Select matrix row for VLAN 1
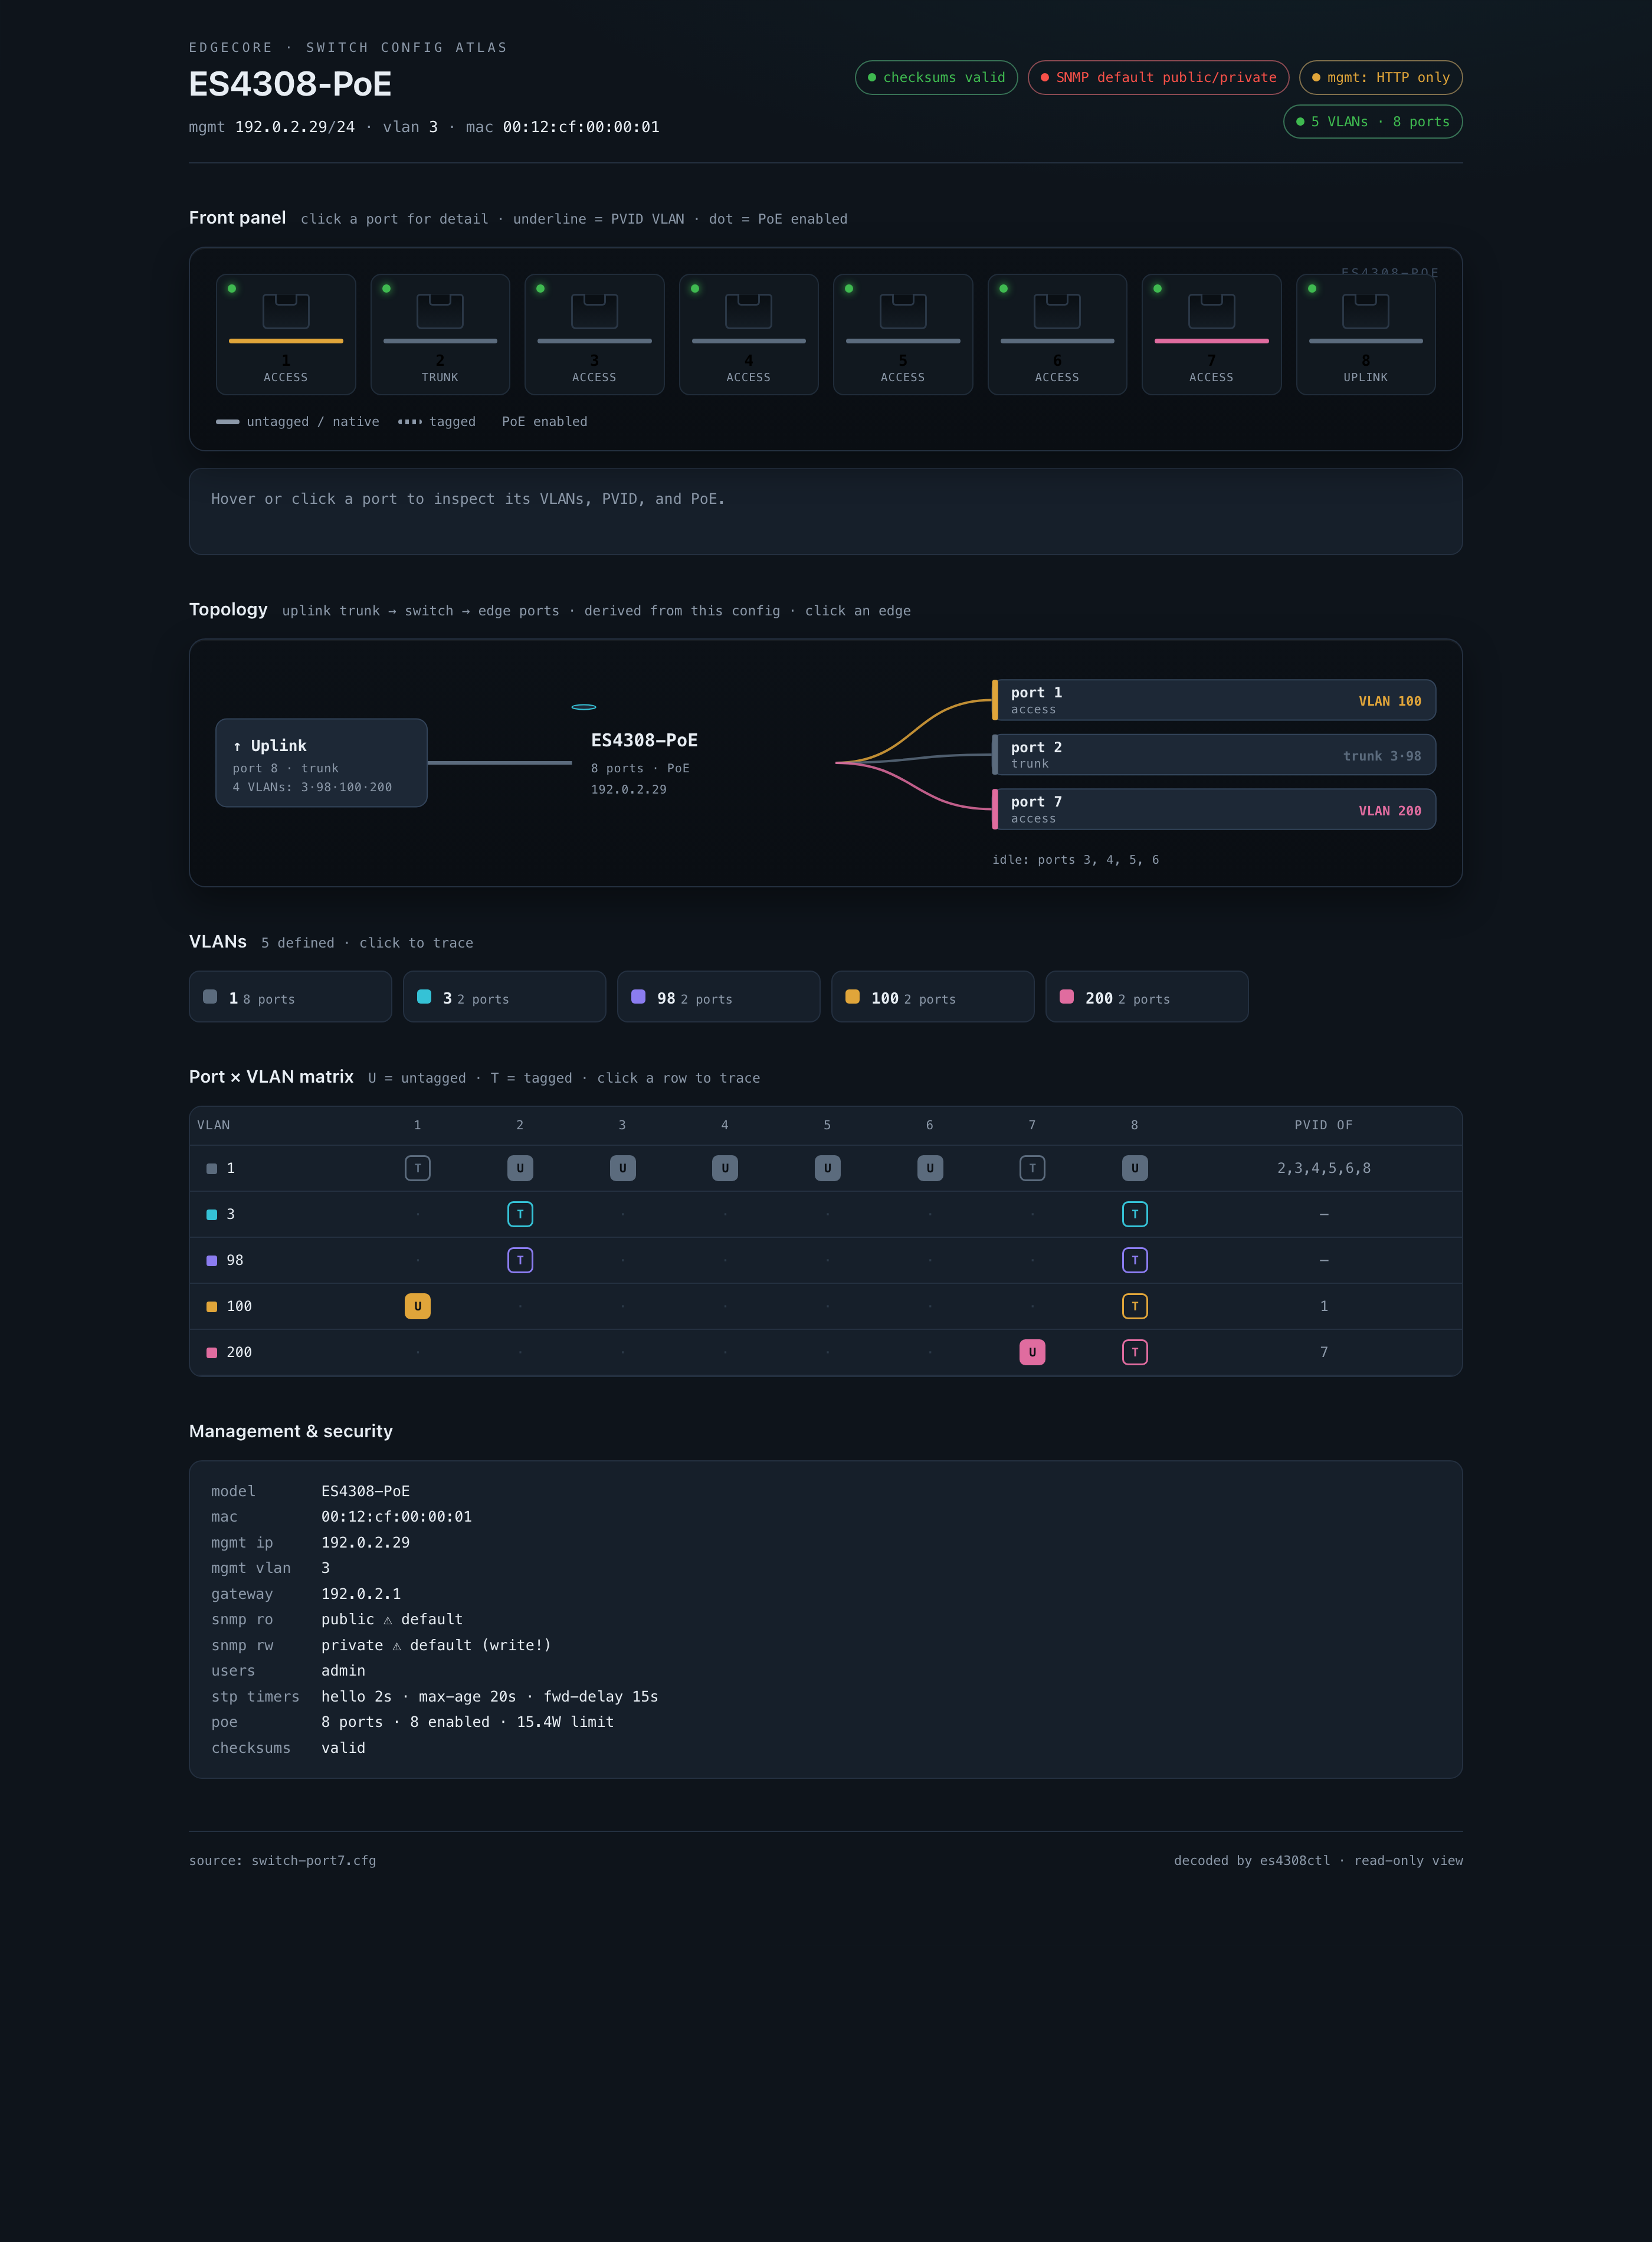1652x2242 pixels. (826, 1168)
